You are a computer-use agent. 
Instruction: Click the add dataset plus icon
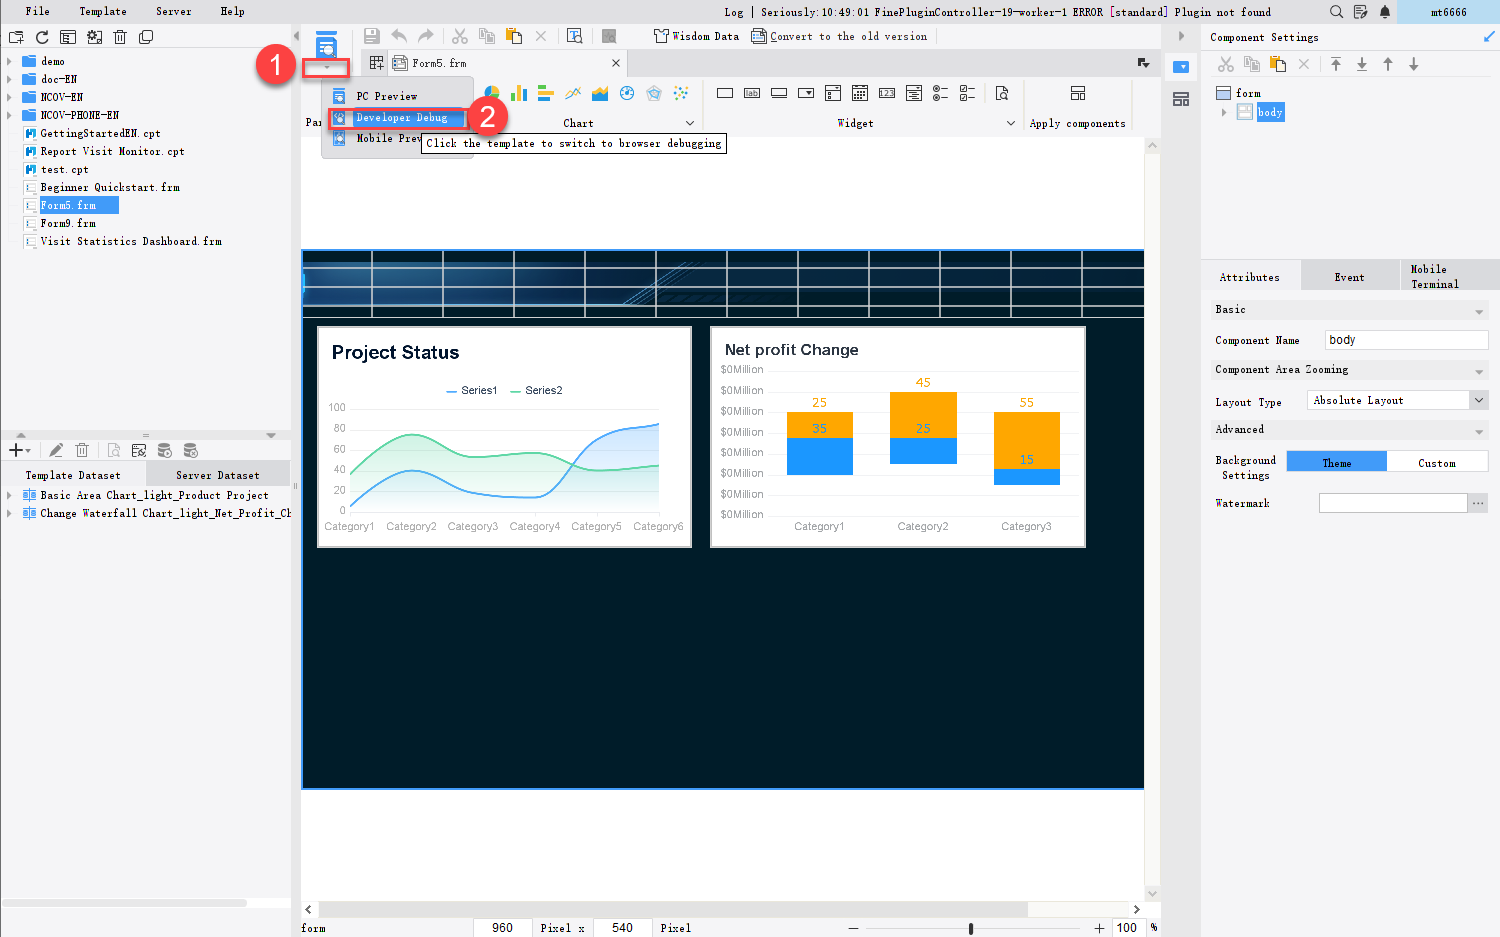coord(16,450)
